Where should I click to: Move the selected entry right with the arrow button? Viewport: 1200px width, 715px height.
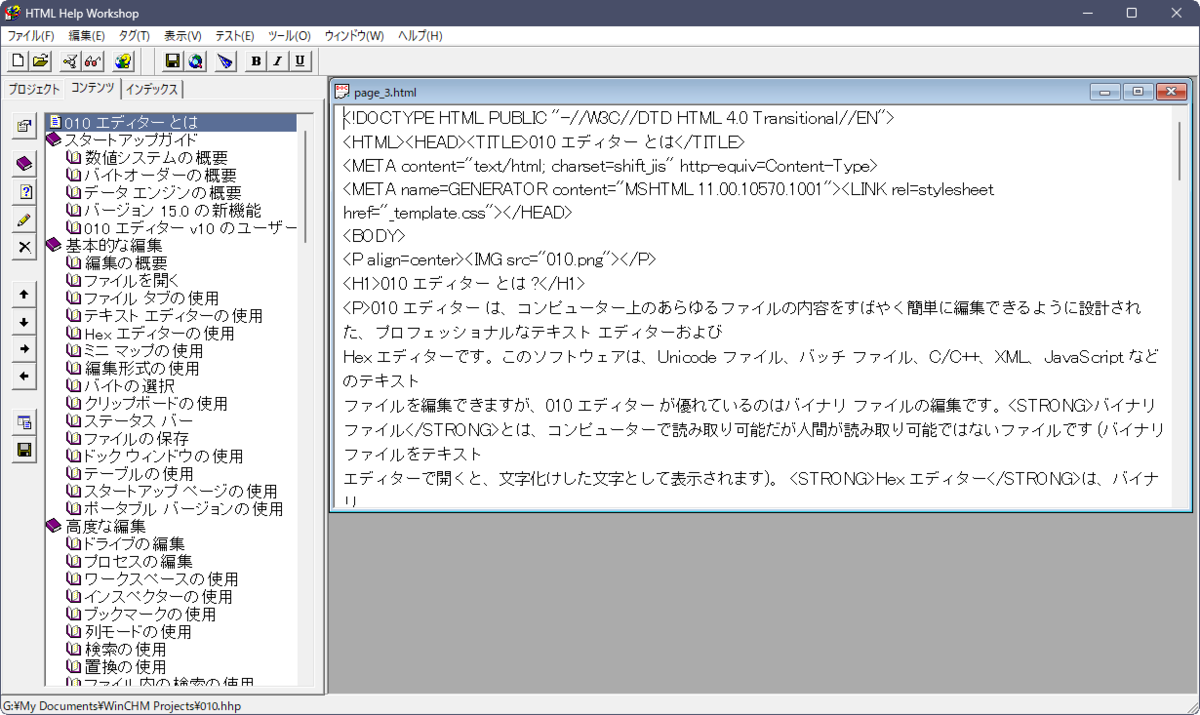point(24,350)
